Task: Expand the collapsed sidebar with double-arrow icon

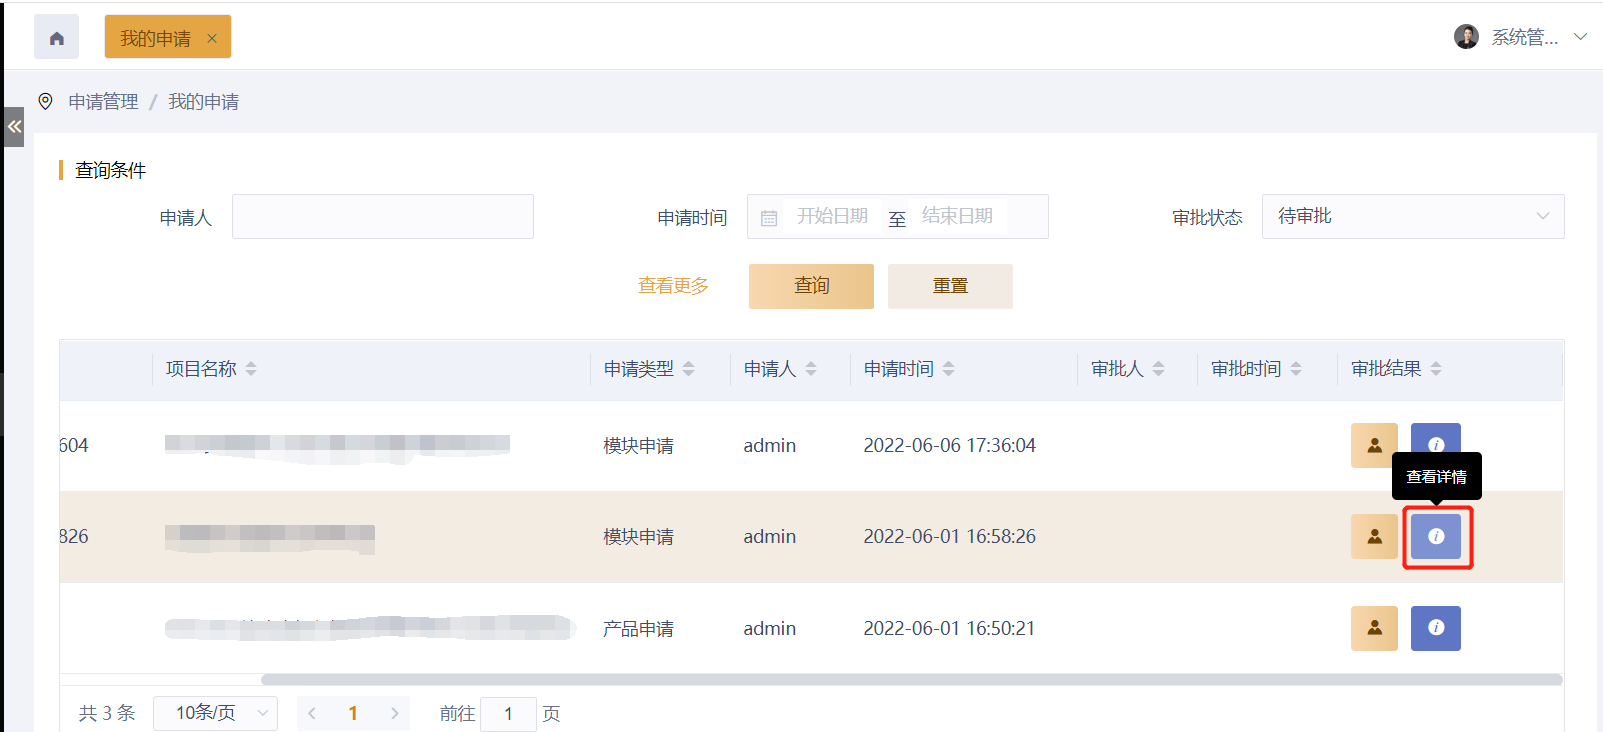Action: [x=14, y=127]
